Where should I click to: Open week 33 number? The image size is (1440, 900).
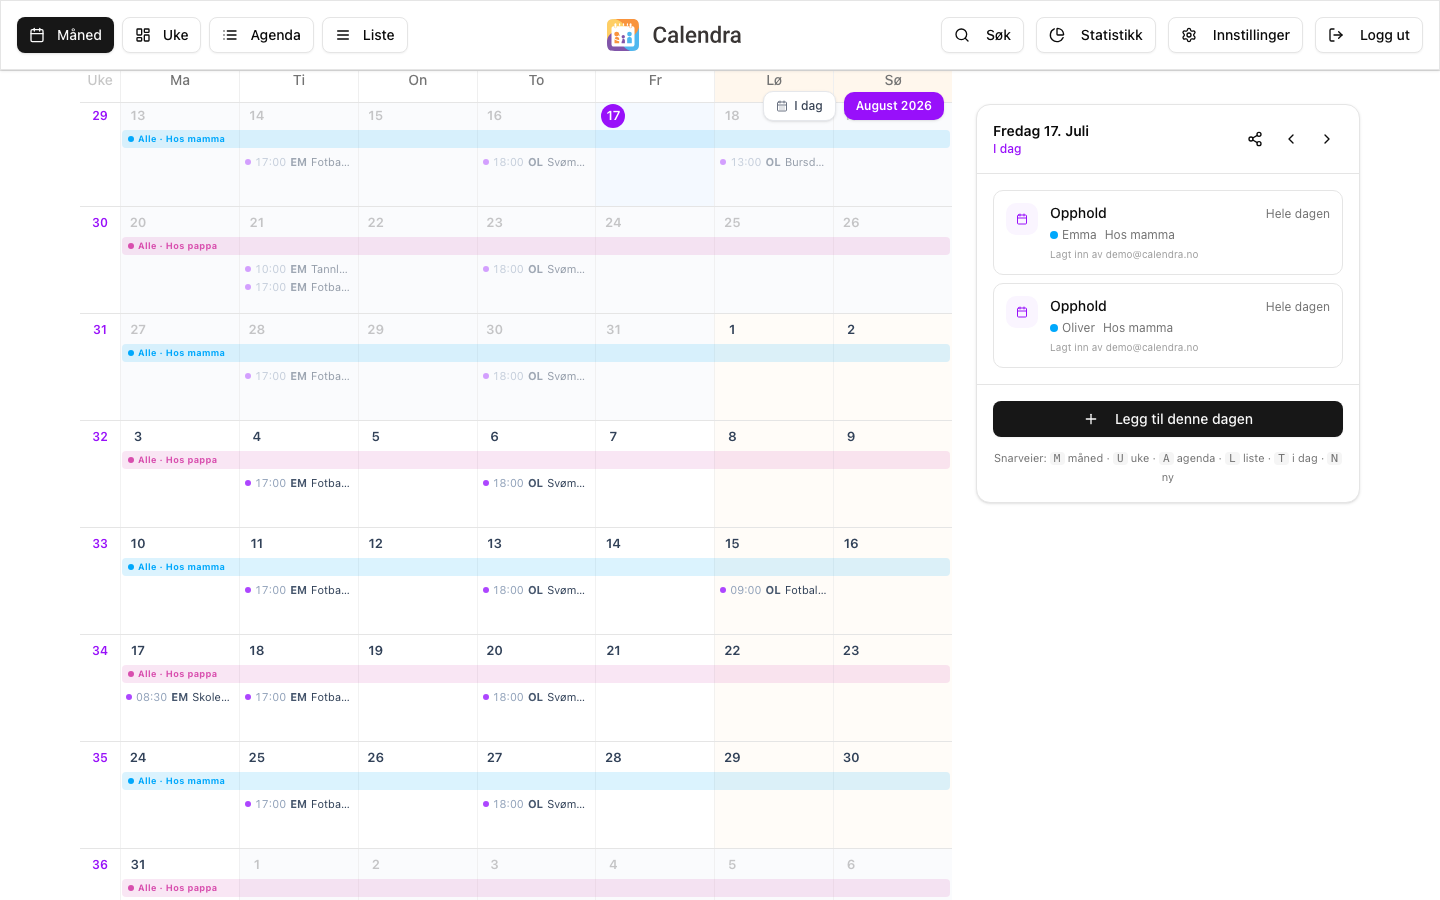coord(100,544)
